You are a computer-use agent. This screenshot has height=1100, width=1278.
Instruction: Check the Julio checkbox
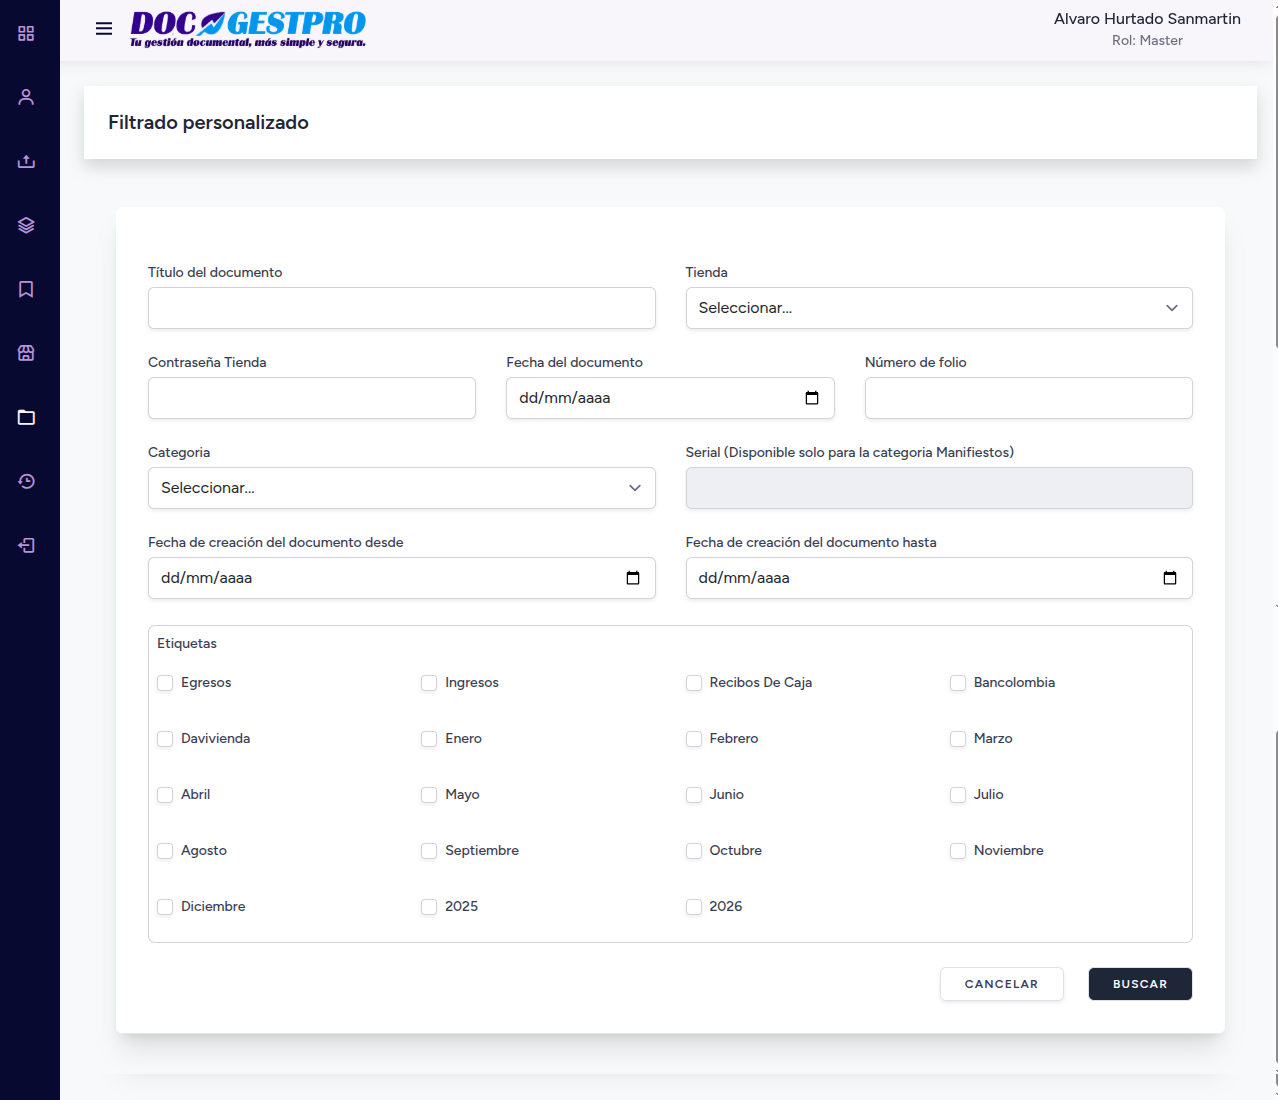click(958, 795)
